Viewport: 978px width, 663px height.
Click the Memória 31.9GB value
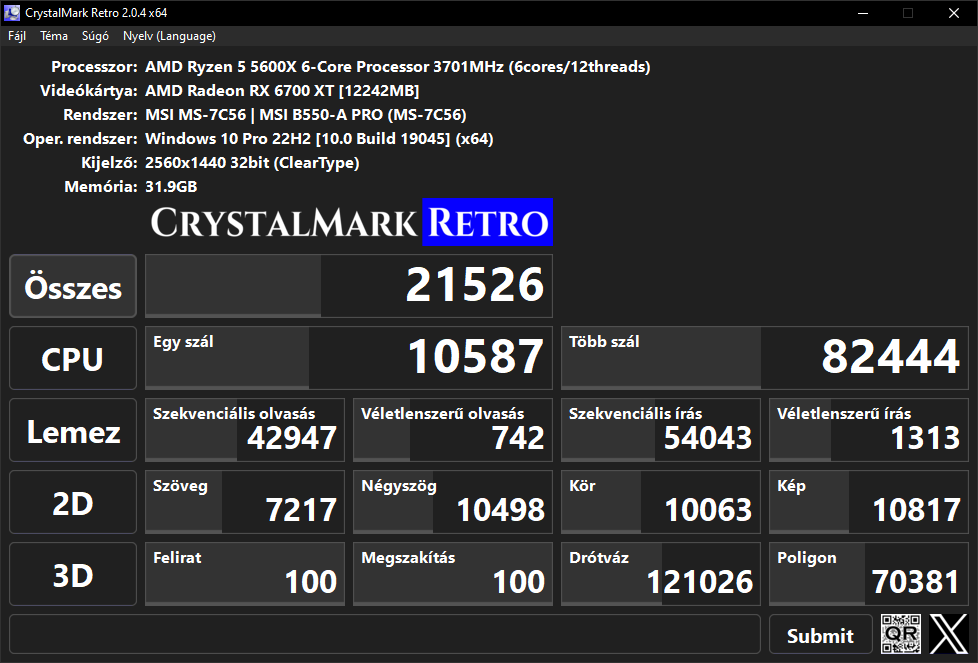tap(171, 186)
